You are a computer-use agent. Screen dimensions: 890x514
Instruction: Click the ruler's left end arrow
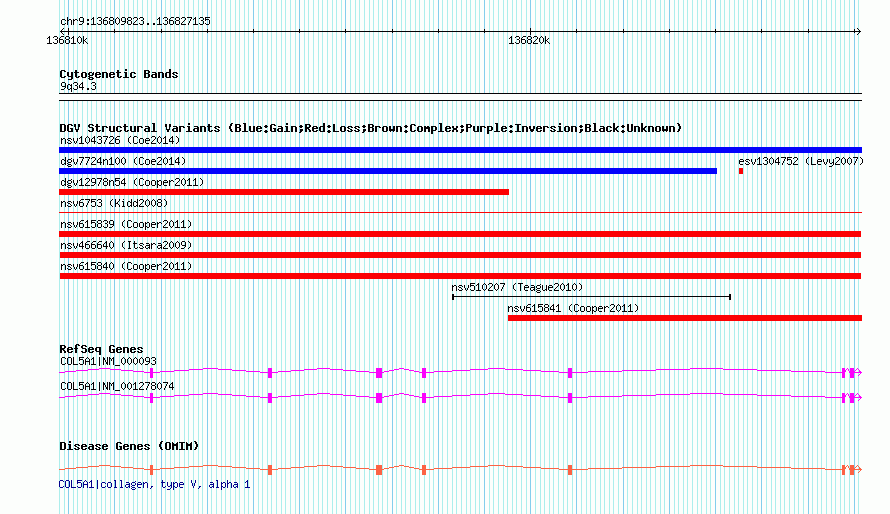[62, 32]
